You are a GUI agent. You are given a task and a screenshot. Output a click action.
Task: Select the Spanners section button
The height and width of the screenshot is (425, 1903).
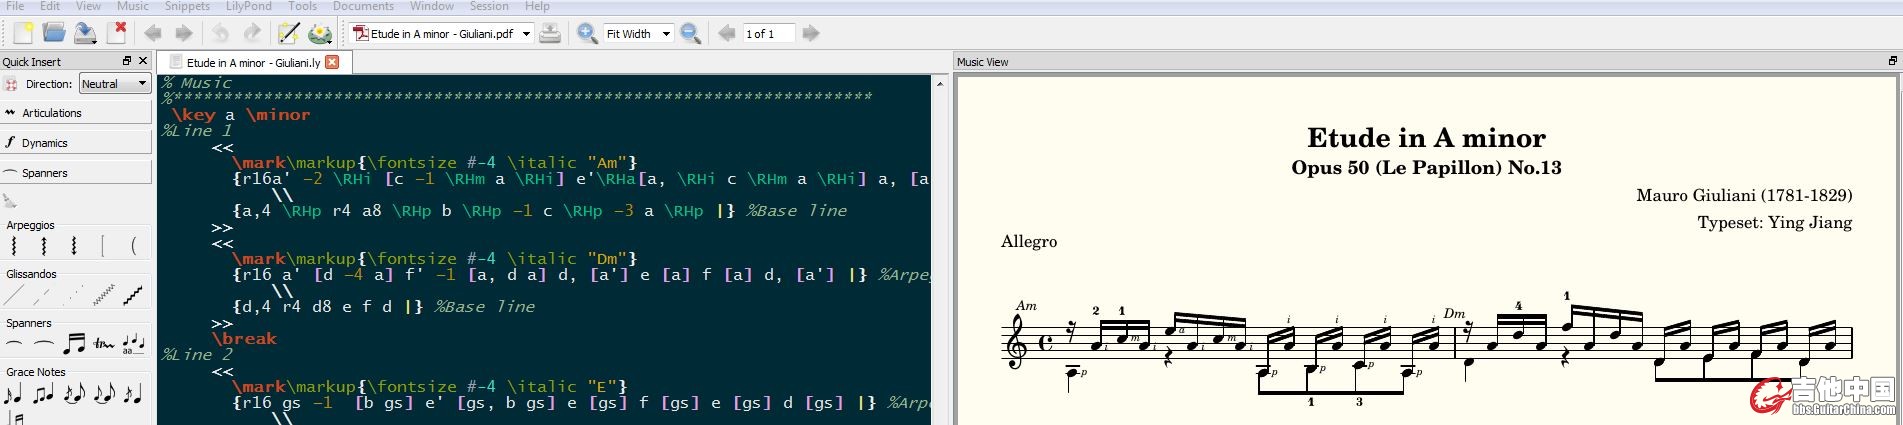tap(76, 173)
